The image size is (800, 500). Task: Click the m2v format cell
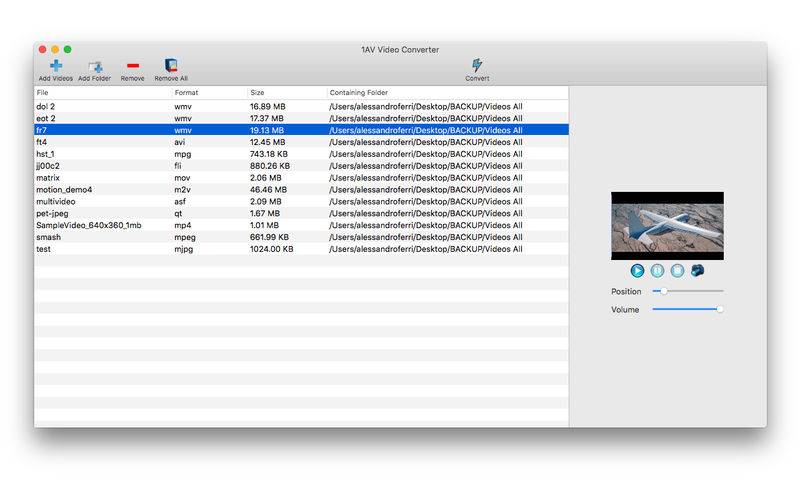point(182,189)
